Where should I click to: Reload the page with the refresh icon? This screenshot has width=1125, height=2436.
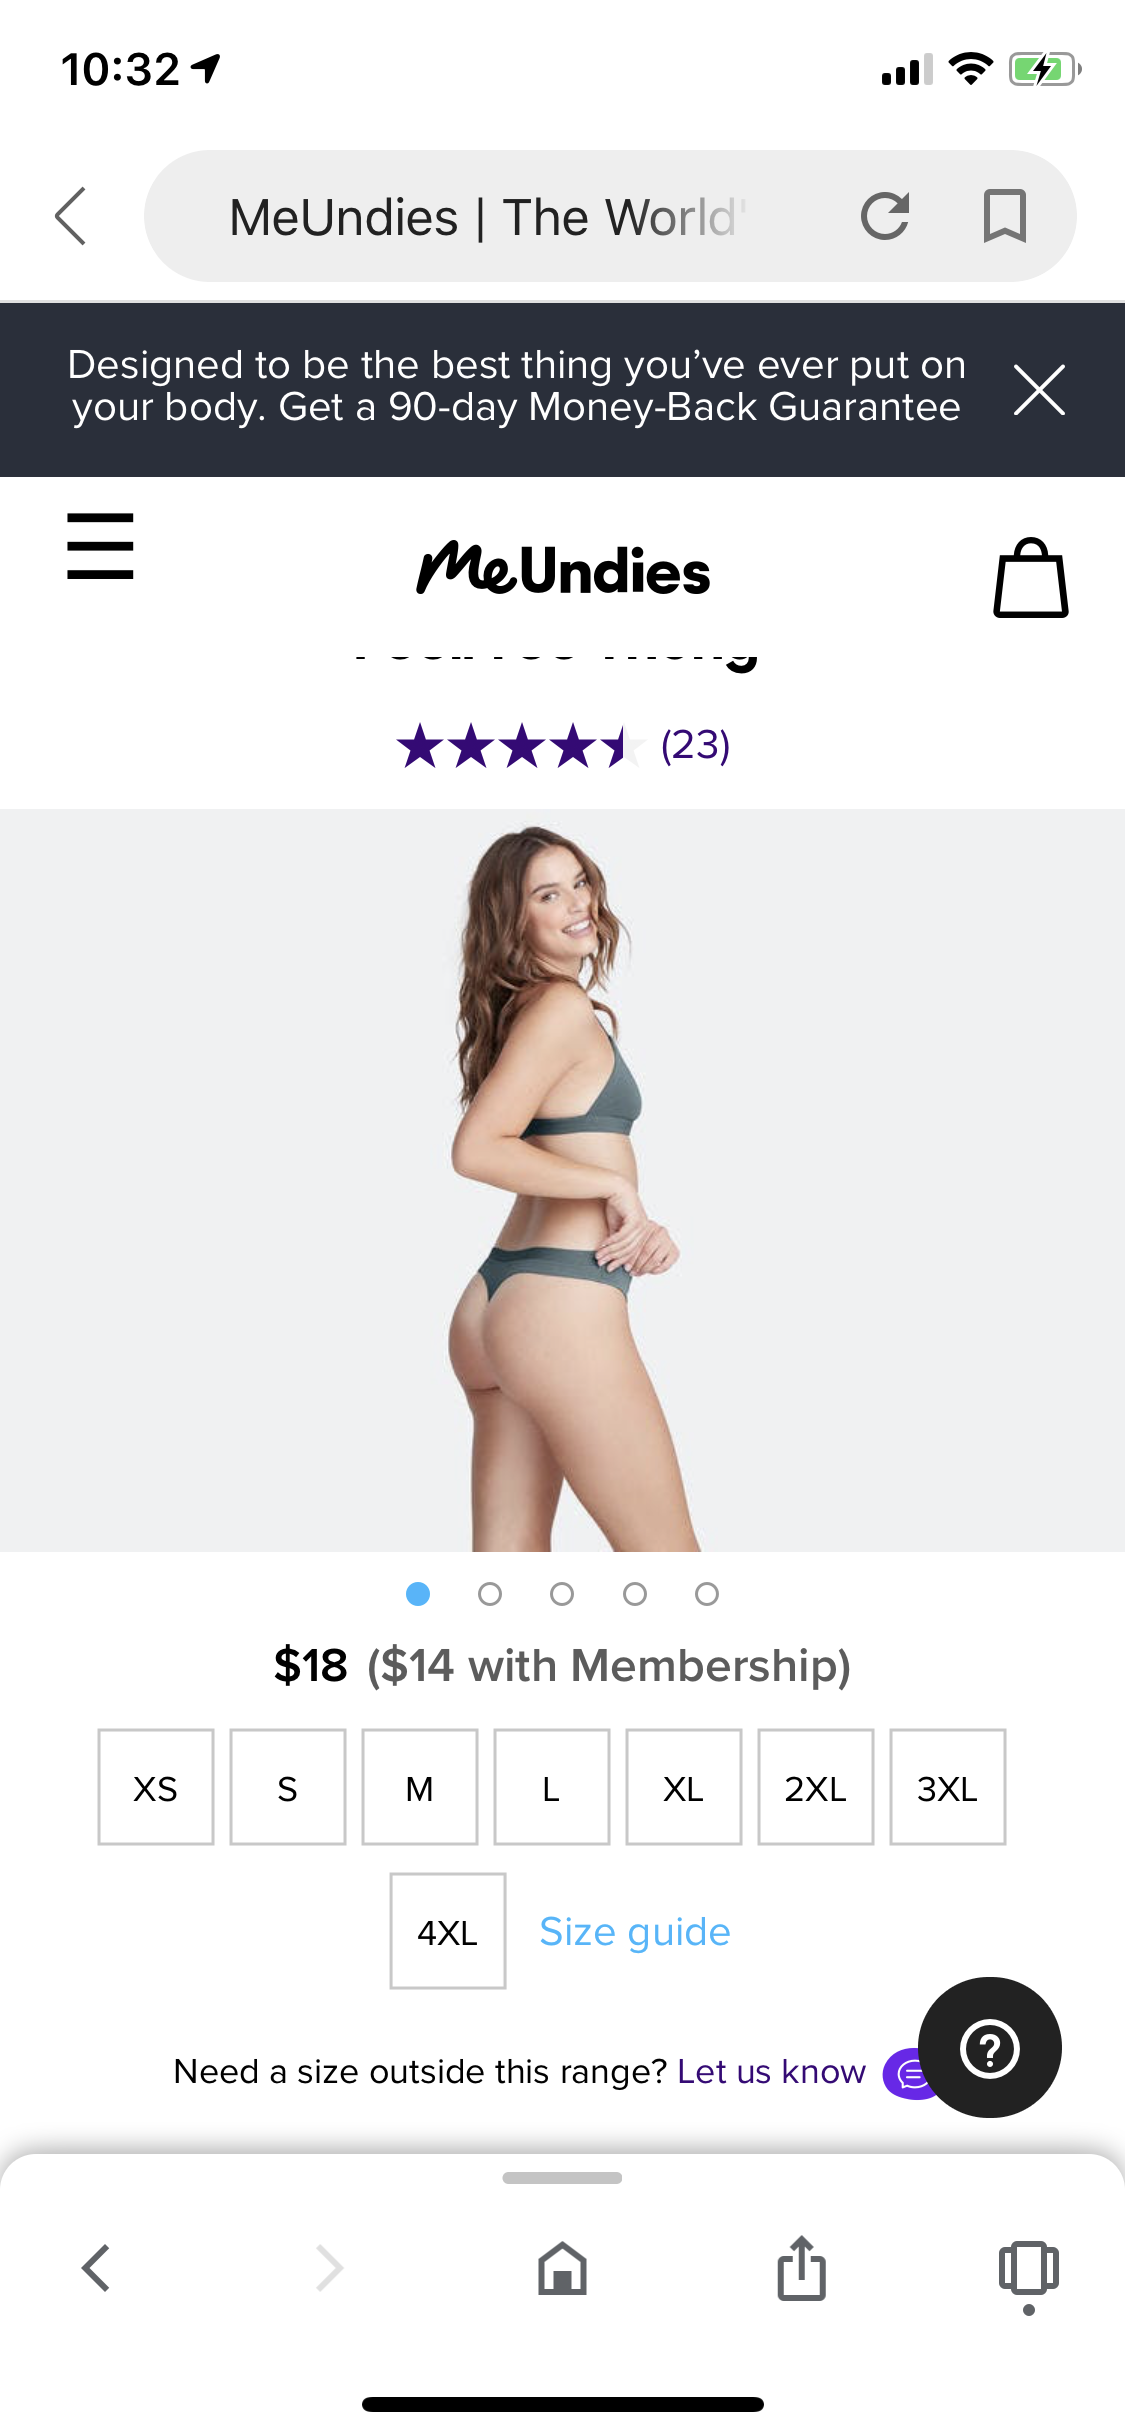coord(885,216)
